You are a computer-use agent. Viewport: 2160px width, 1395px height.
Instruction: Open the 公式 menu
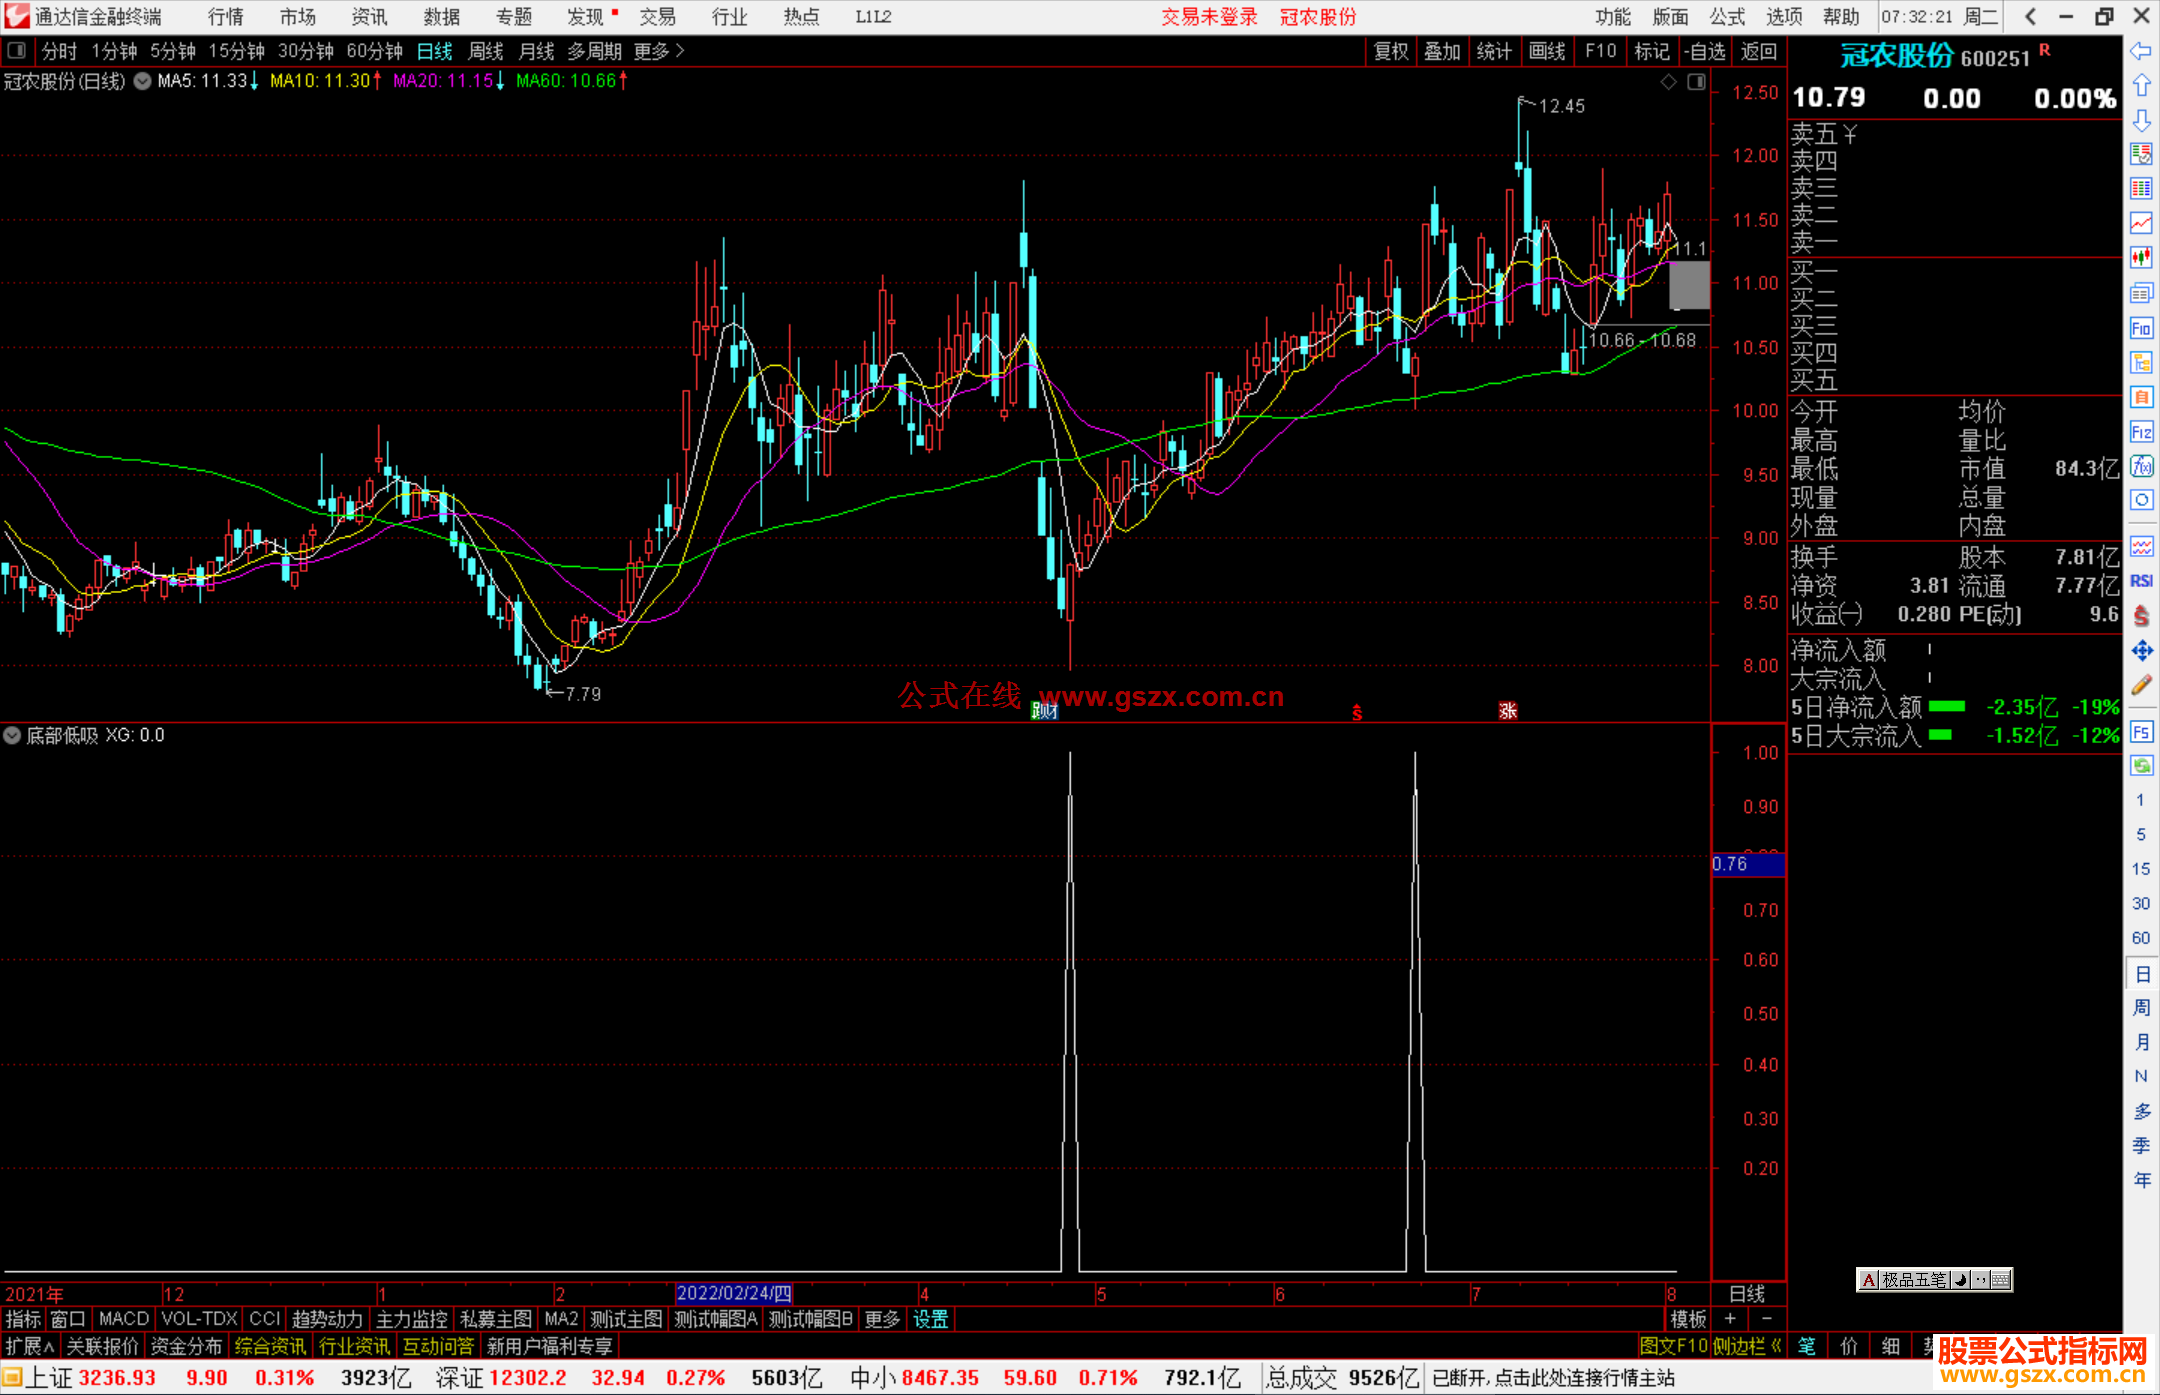click(x=1727, y=16)
